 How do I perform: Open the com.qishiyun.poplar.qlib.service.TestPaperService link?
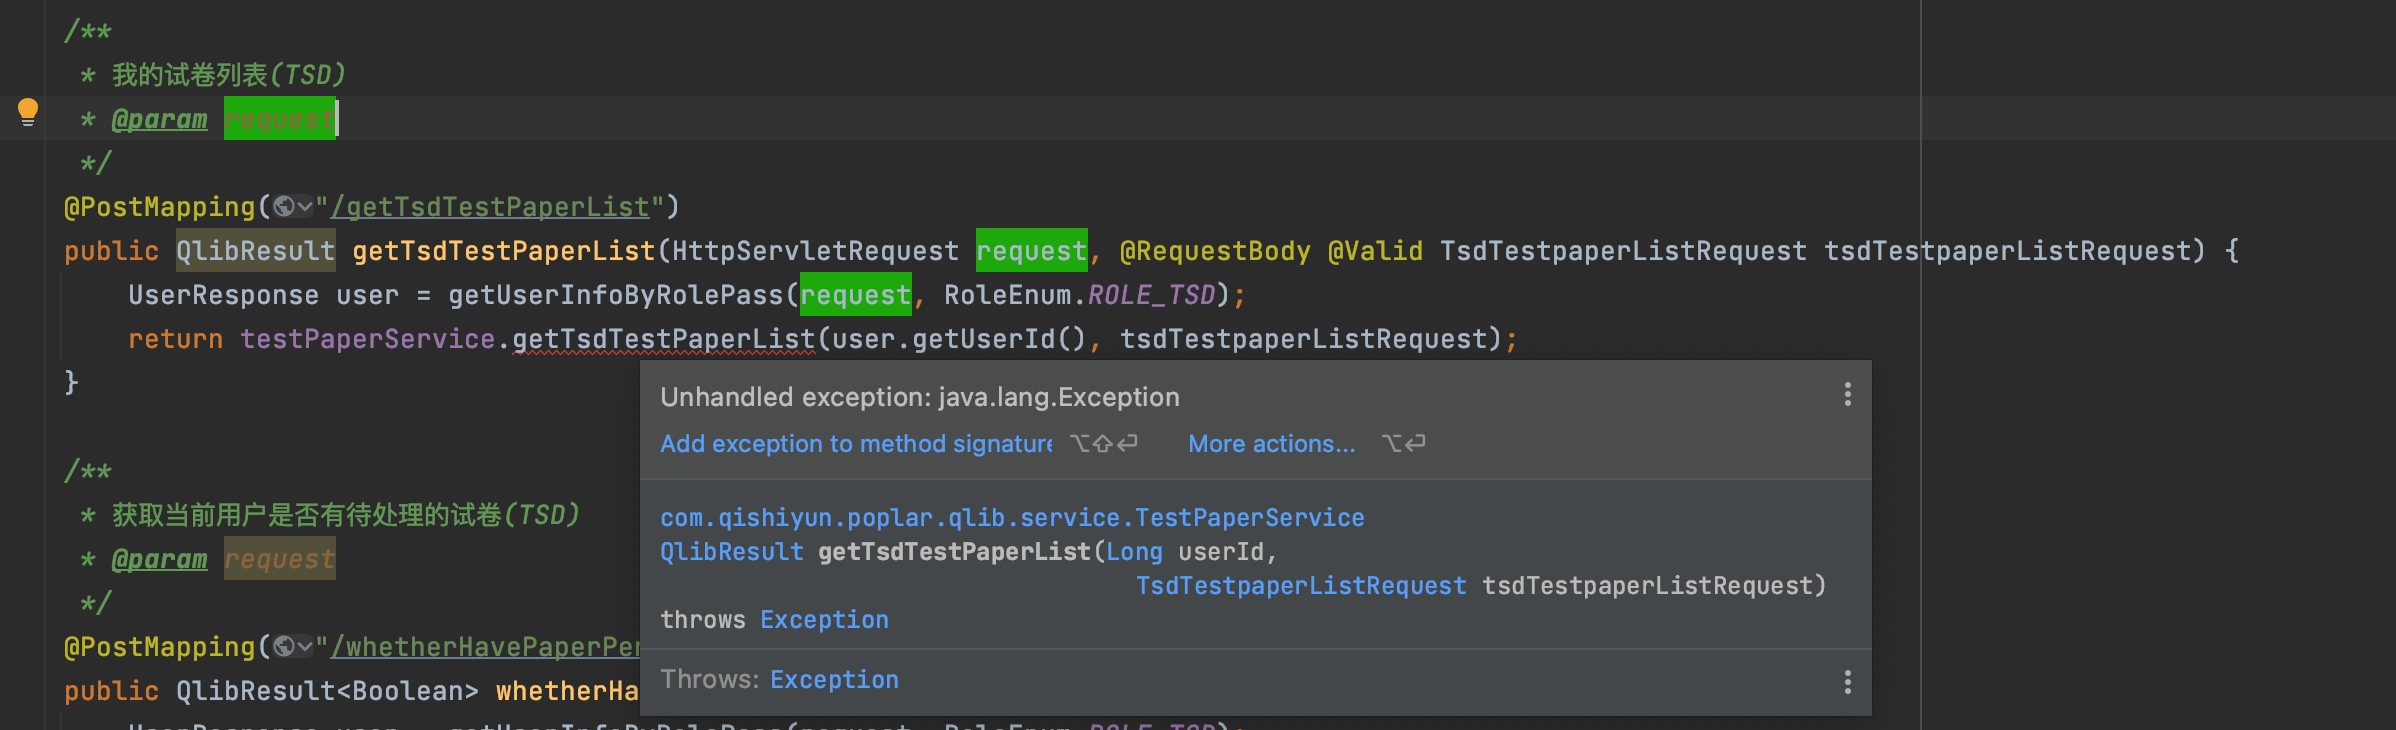point(1011,518)
